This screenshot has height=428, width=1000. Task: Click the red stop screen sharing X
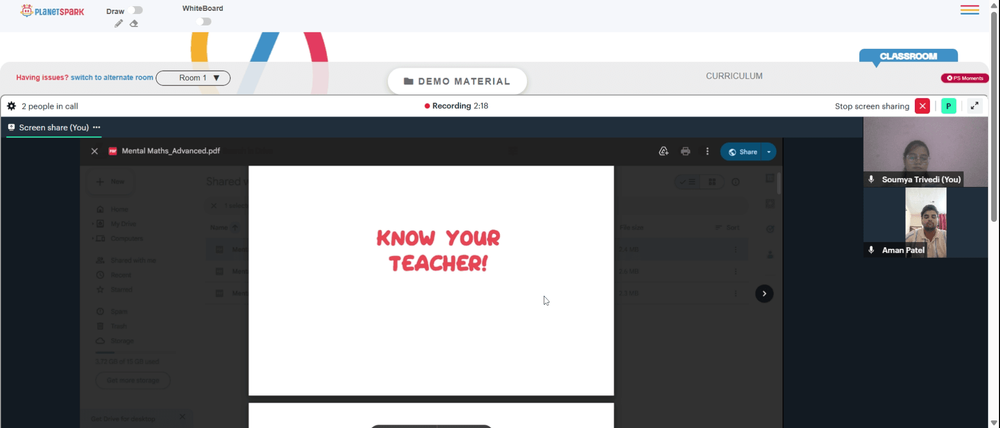[x=922, y=106]
